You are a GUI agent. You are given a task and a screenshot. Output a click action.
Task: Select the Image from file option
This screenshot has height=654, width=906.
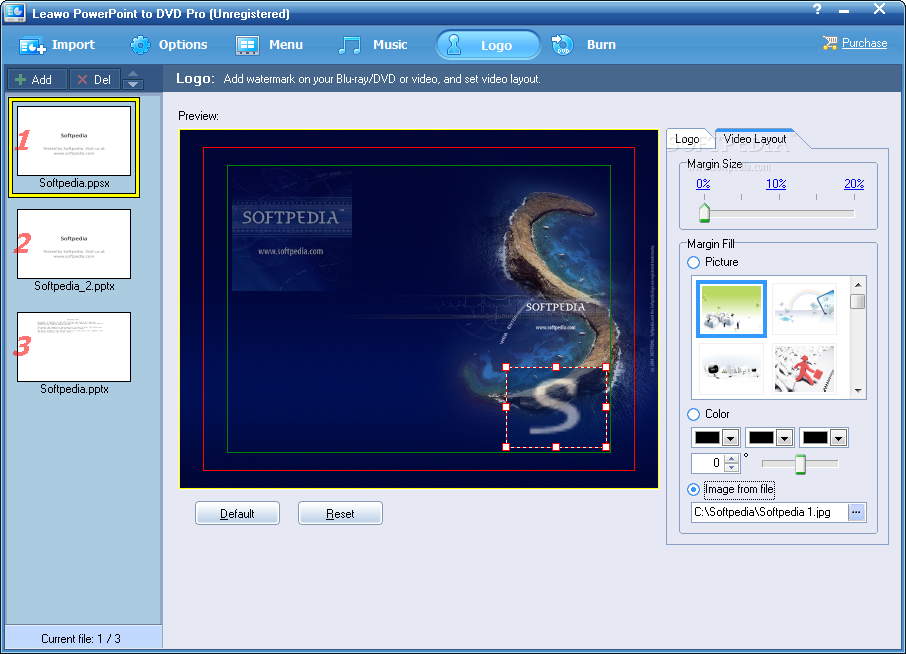coord(693,489)
